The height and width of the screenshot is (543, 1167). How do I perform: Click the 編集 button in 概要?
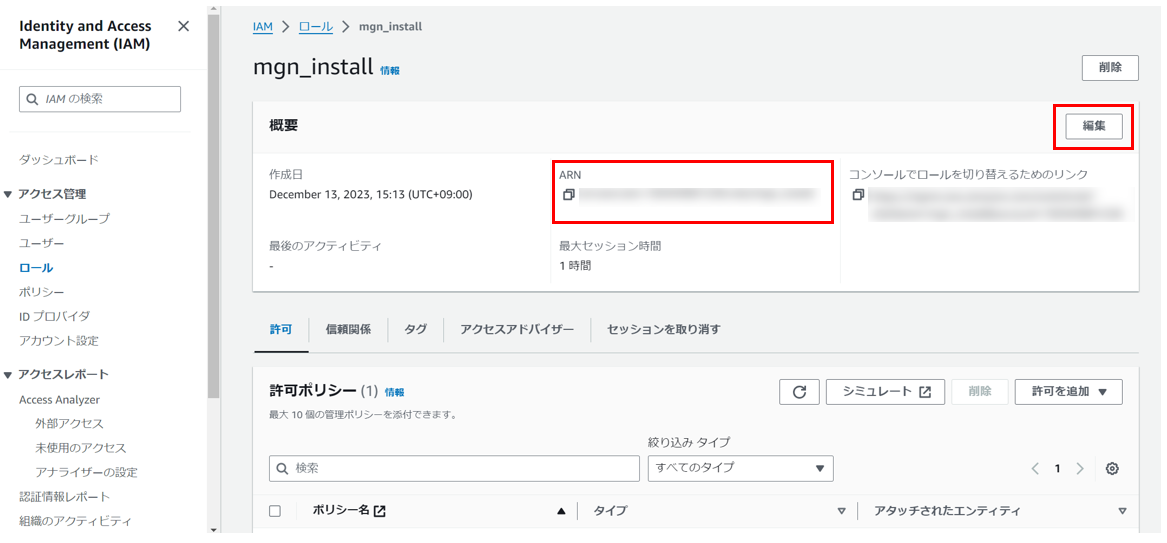coord(1093,126)
